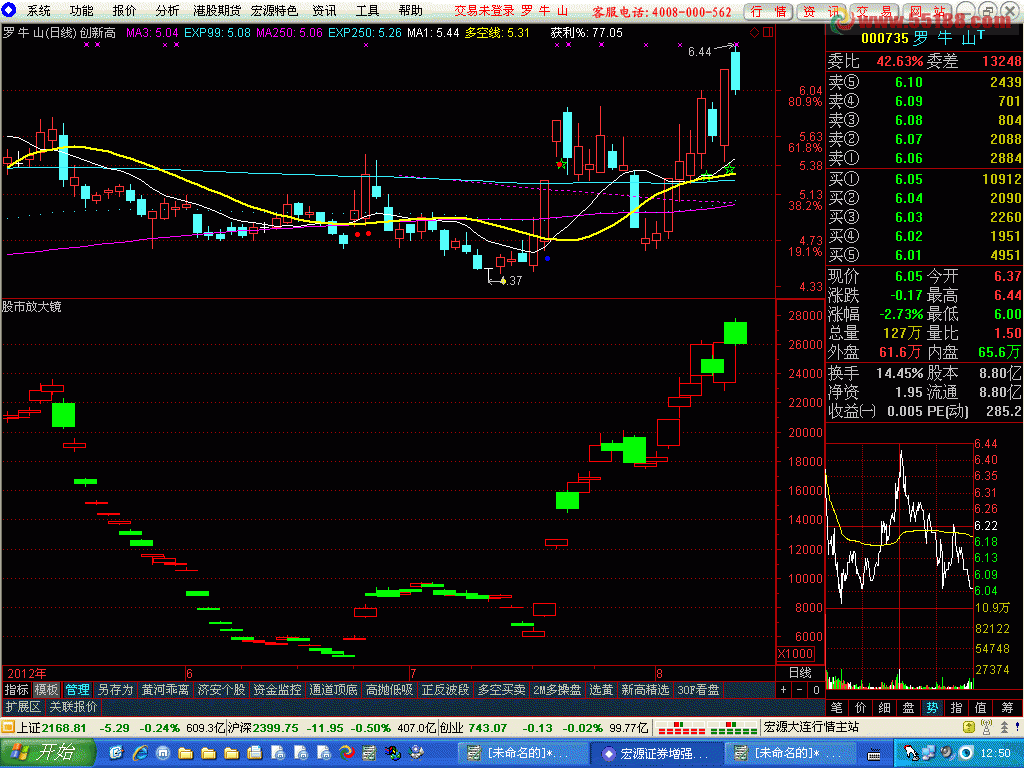Click the red split-panel icon above chart
The width and height of the screenshot is (1024, 768).
(x=768, y=32)
